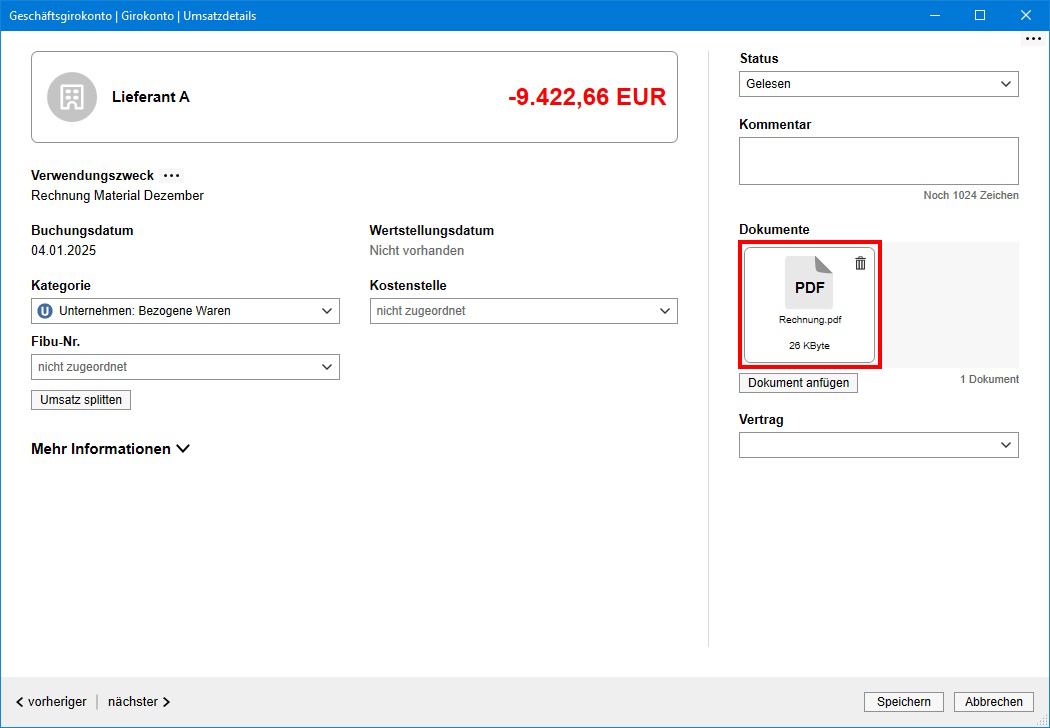Minimize the Umsatzdetails window
This screenshot has width=1050, height=728.
click(933, 15)
